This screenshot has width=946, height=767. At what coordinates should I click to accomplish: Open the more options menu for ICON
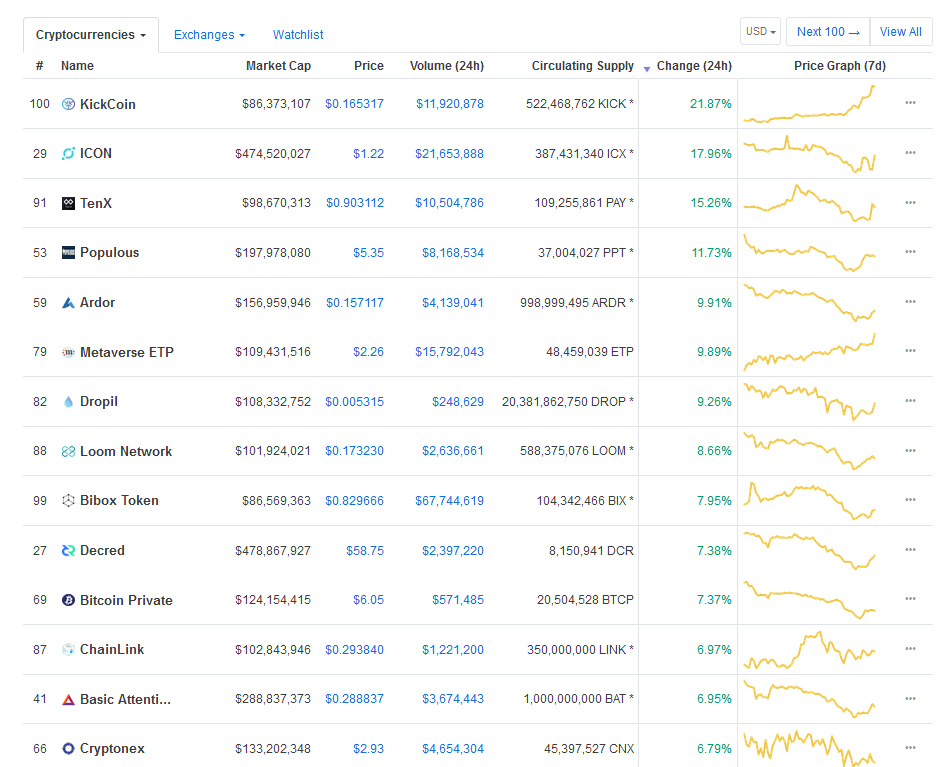910,153
